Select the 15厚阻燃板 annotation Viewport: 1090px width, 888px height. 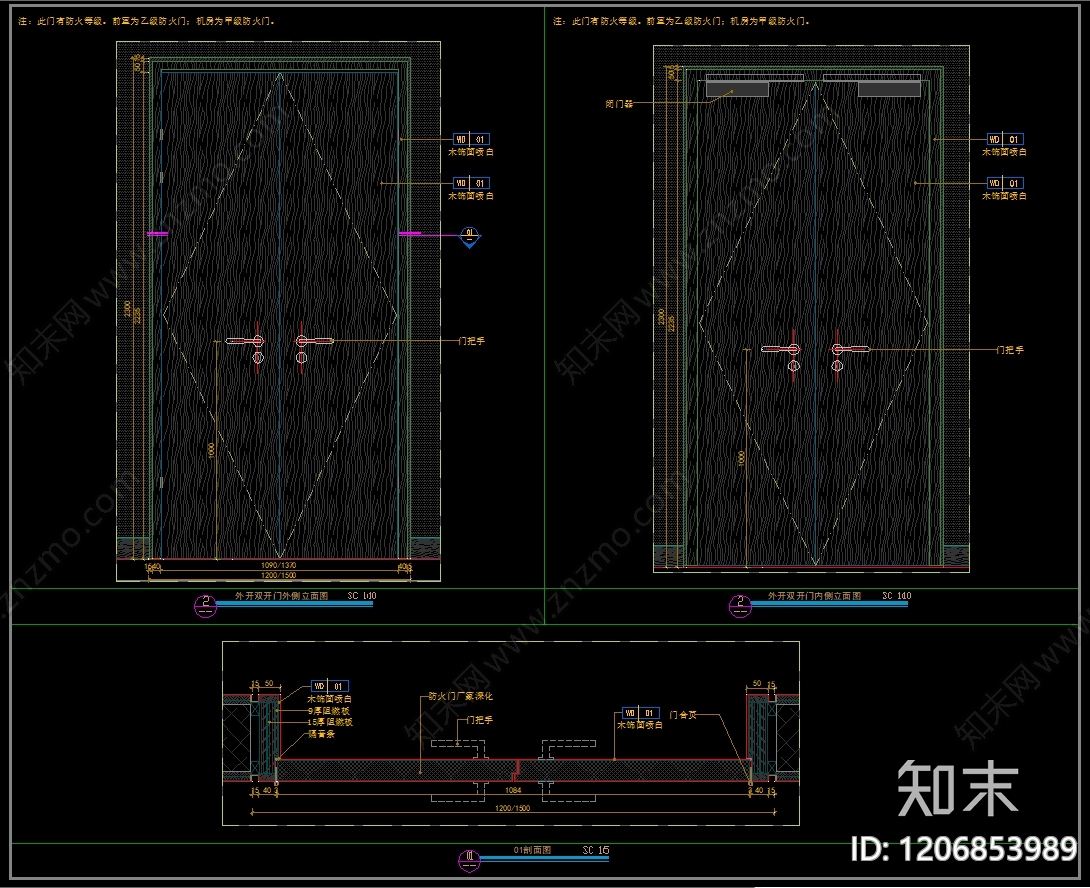point(330,722)
